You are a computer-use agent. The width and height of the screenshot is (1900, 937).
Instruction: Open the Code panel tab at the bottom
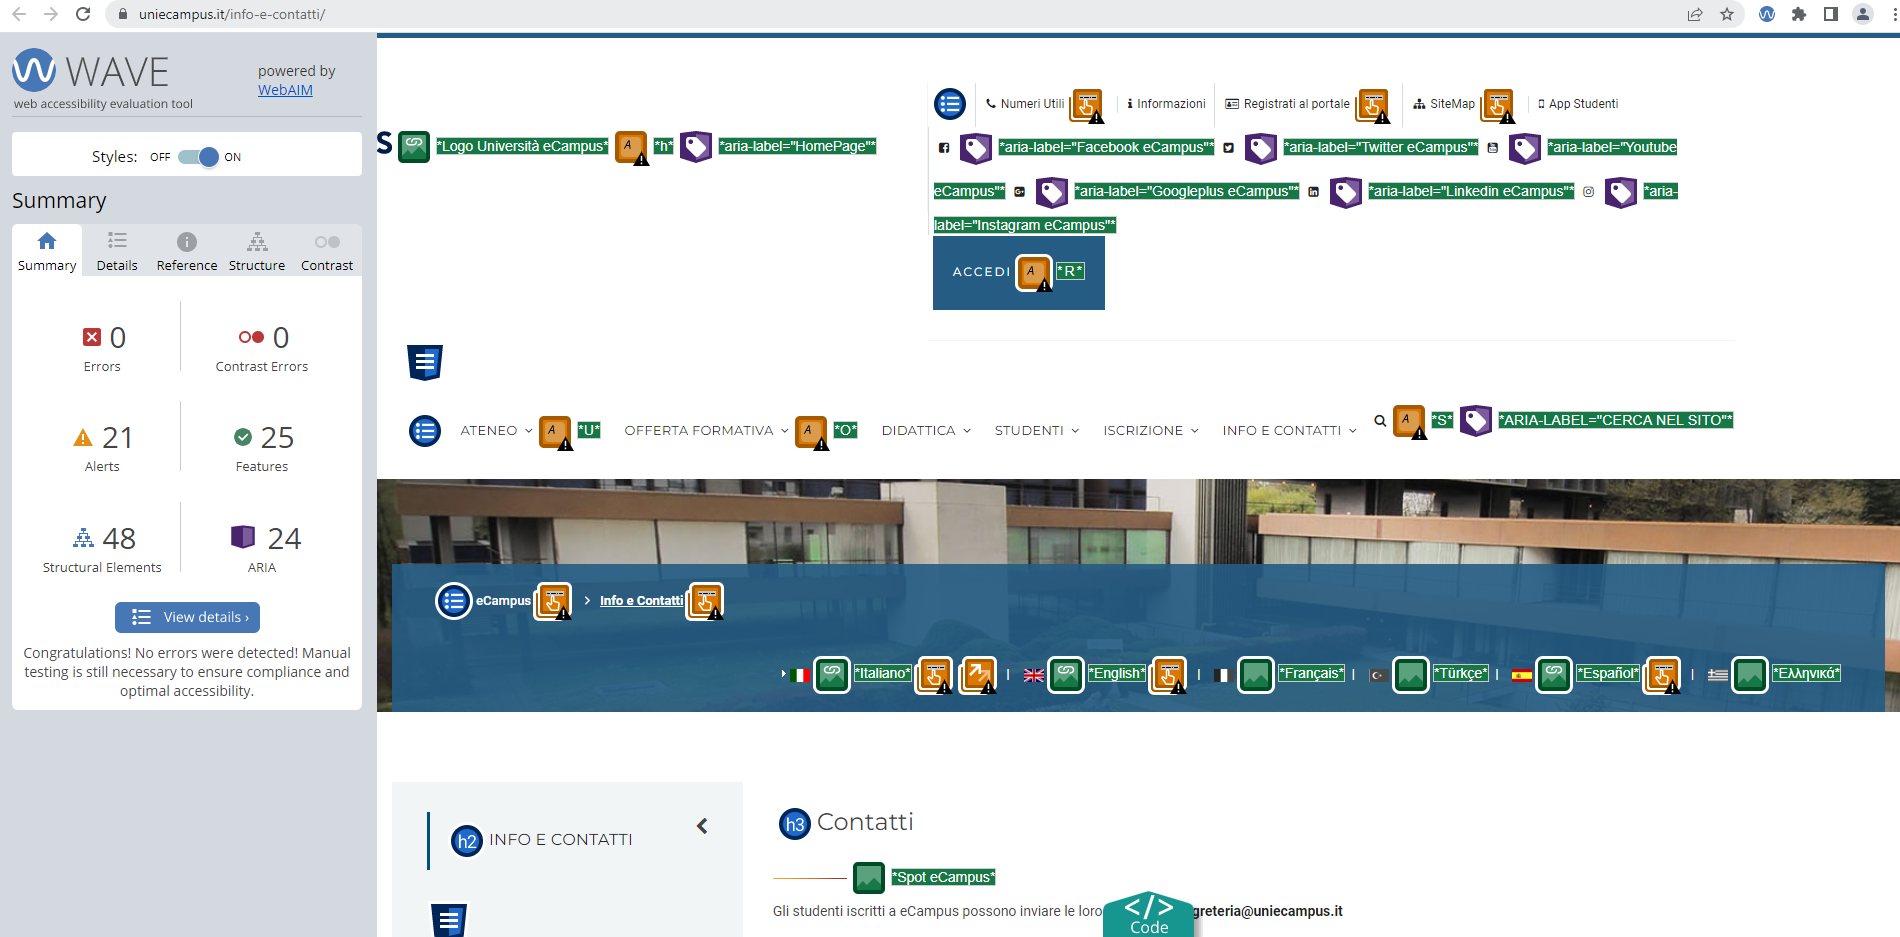(1149, 915)
